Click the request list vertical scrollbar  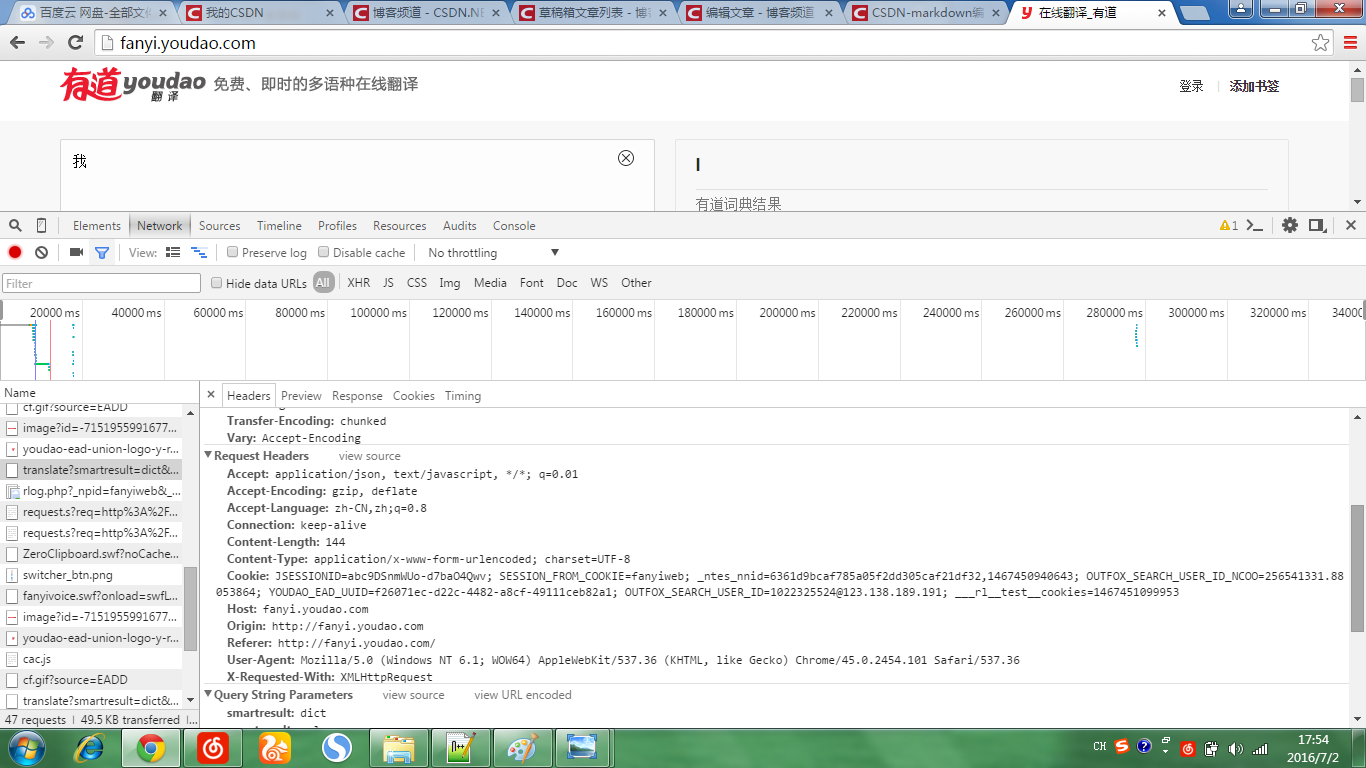tap(190, 609)
